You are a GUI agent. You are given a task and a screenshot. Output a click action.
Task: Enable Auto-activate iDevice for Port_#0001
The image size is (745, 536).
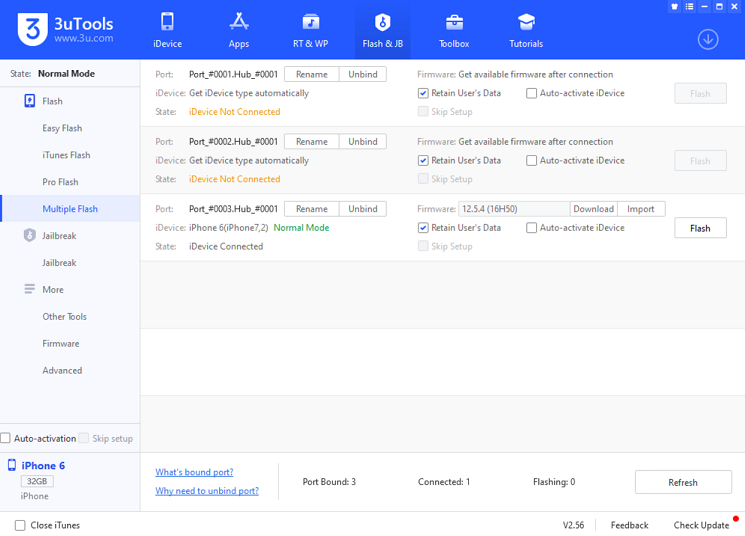tap(531, 93)
